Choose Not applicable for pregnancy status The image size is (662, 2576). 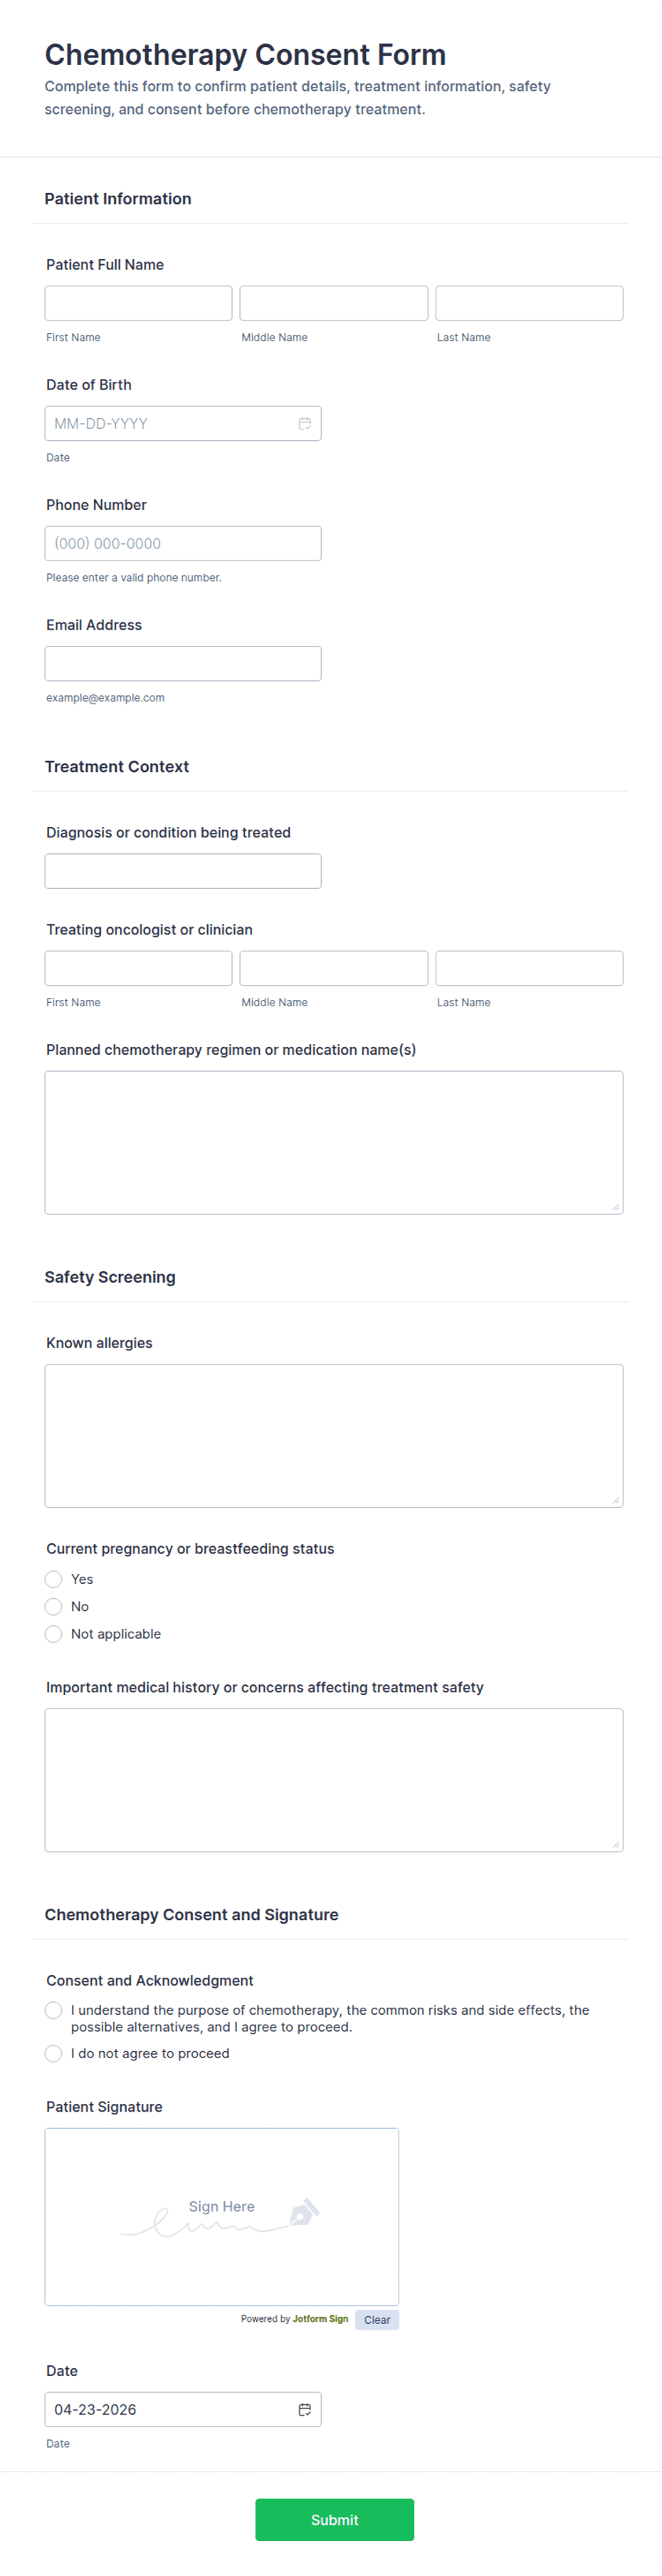[x=53, y=1634]
